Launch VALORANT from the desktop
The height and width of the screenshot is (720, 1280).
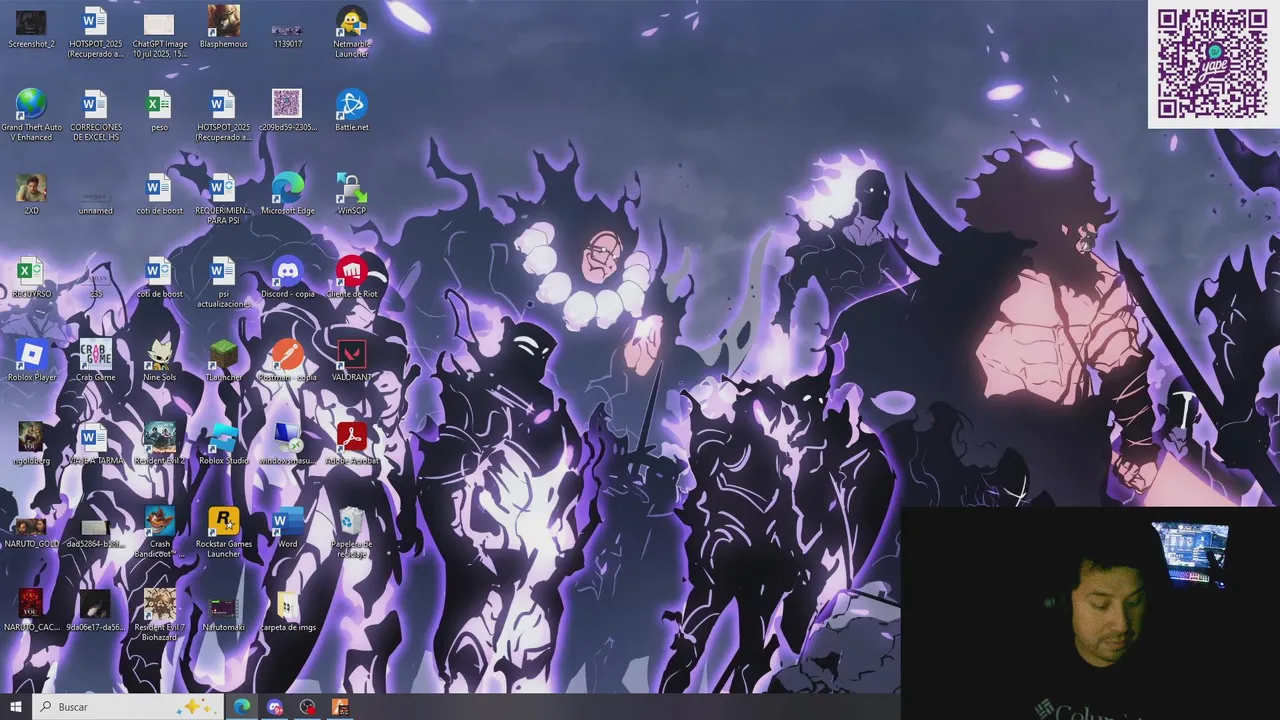351,360
